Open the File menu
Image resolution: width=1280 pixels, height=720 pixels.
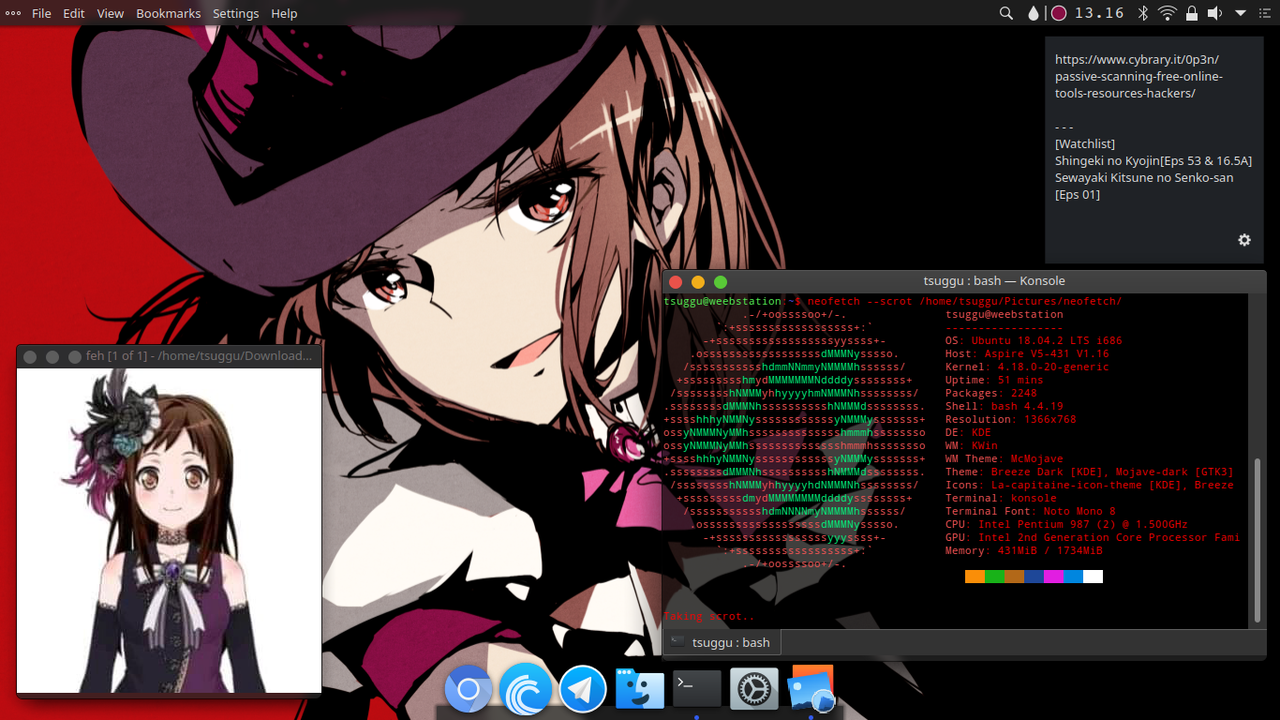click(x=42, y=13)
